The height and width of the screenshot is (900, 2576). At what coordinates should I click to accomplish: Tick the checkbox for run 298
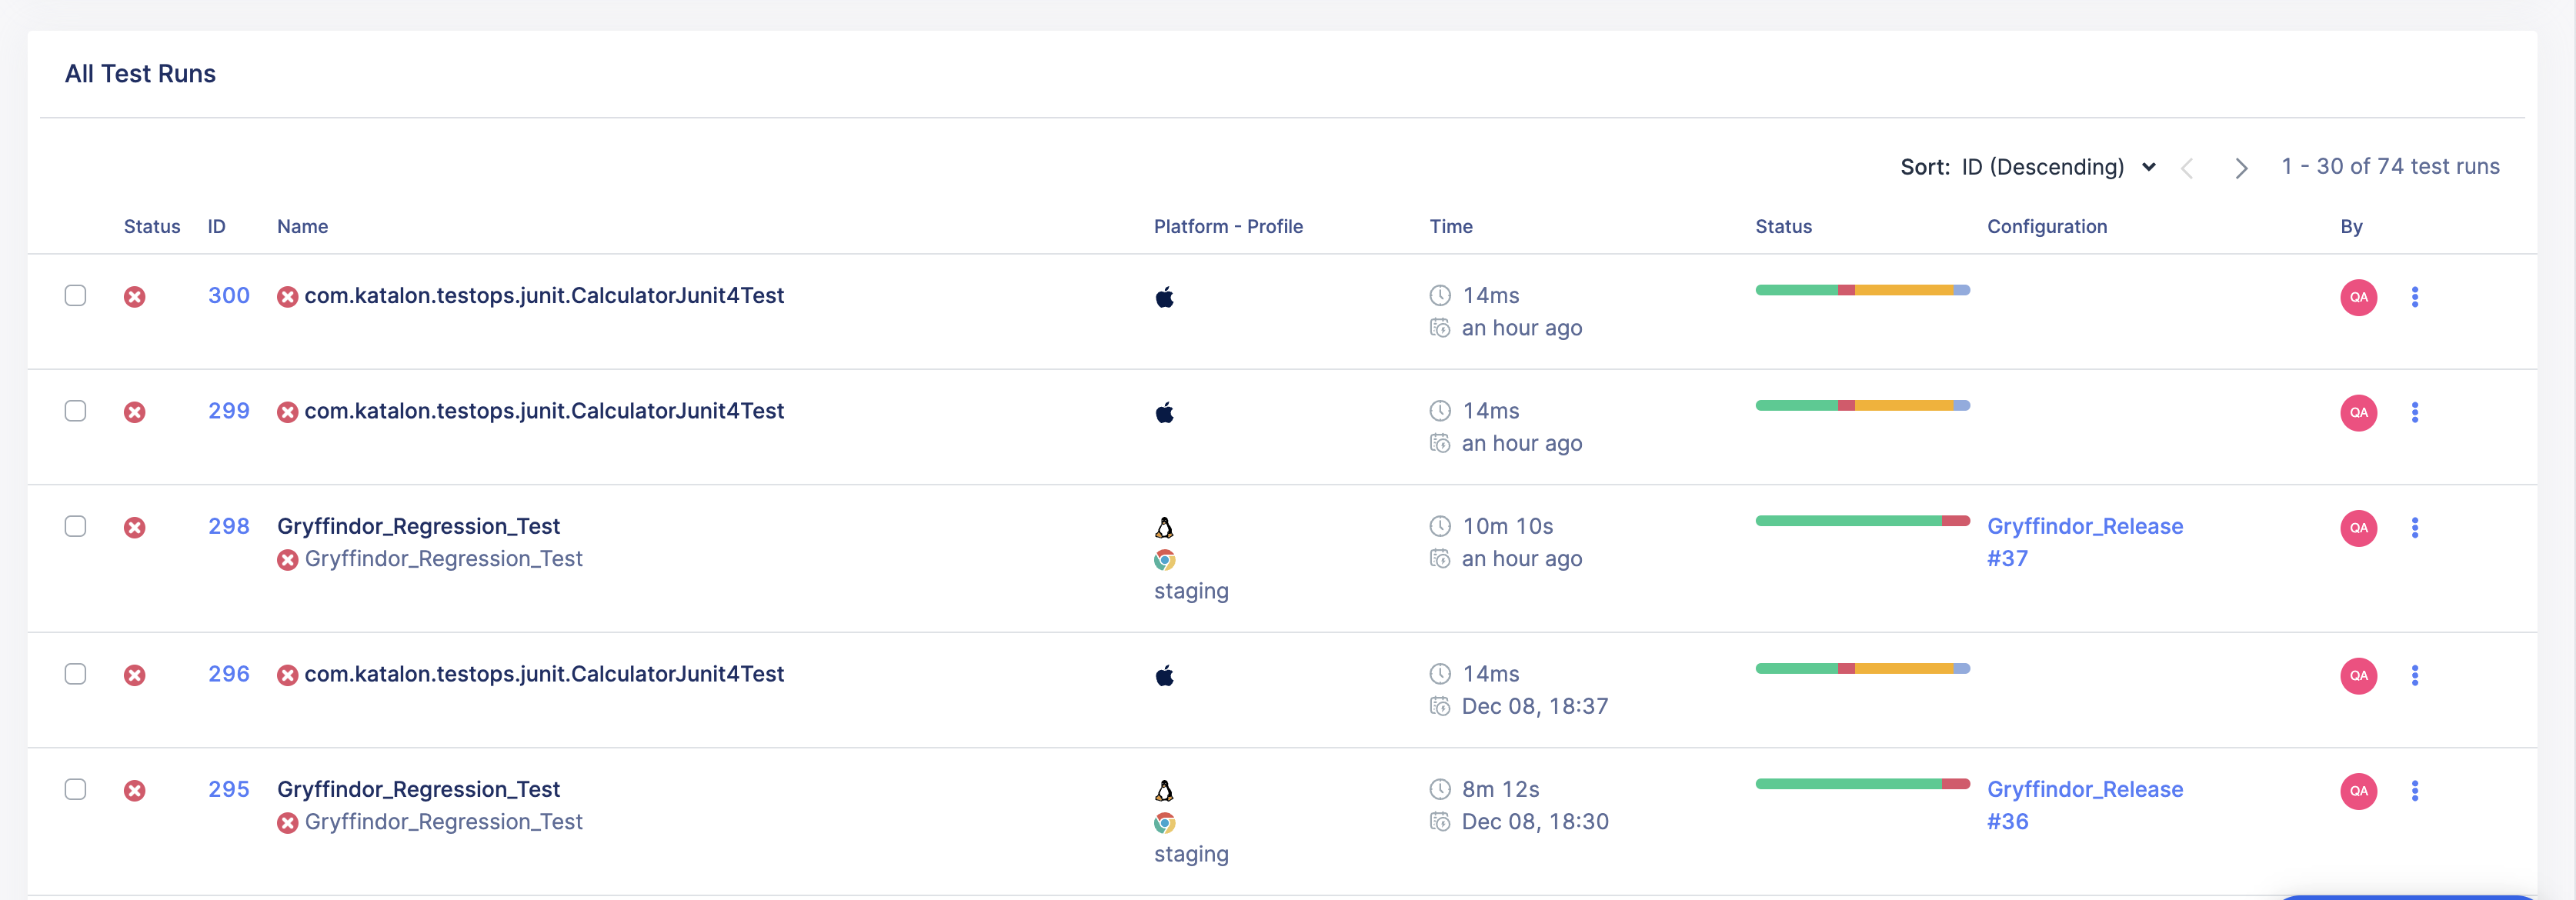(75, 526)
